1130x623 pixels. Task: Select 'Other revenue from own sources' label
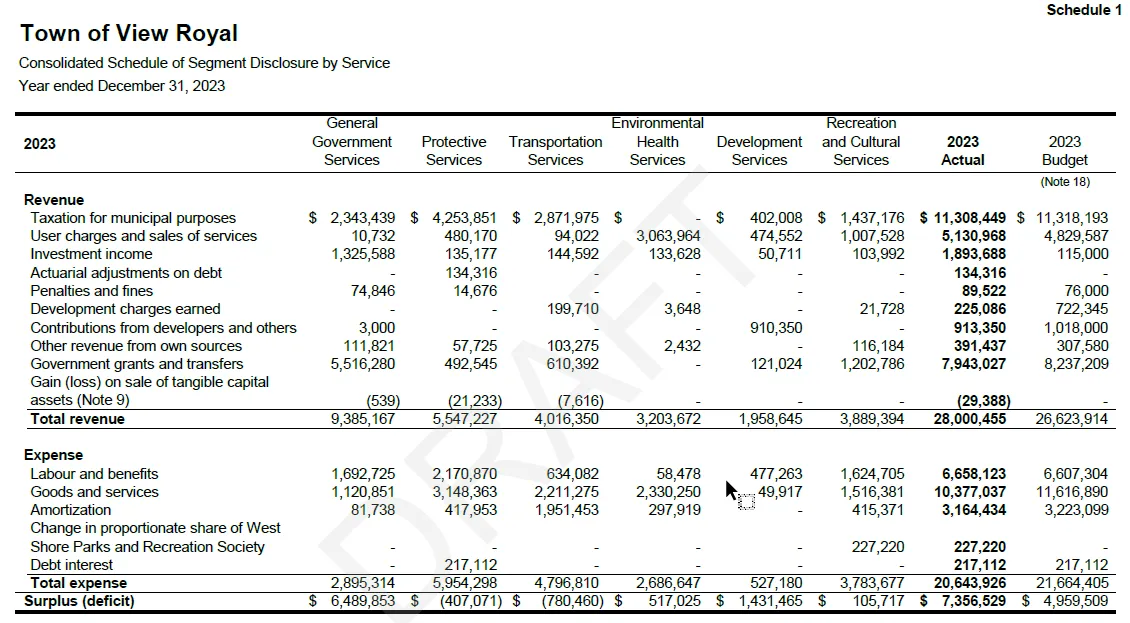pos(136,345)
